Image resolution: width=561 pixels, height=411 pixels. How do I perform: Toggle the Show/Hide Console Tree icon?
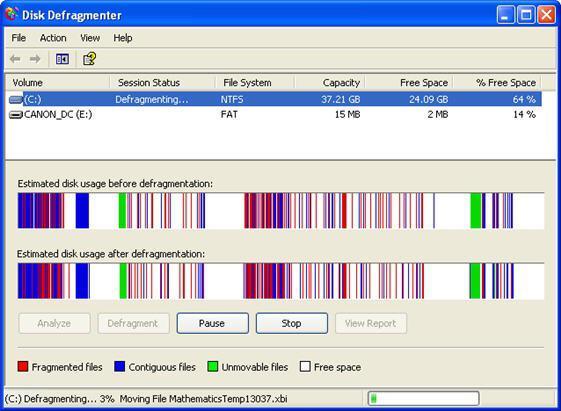click(62, 59)
